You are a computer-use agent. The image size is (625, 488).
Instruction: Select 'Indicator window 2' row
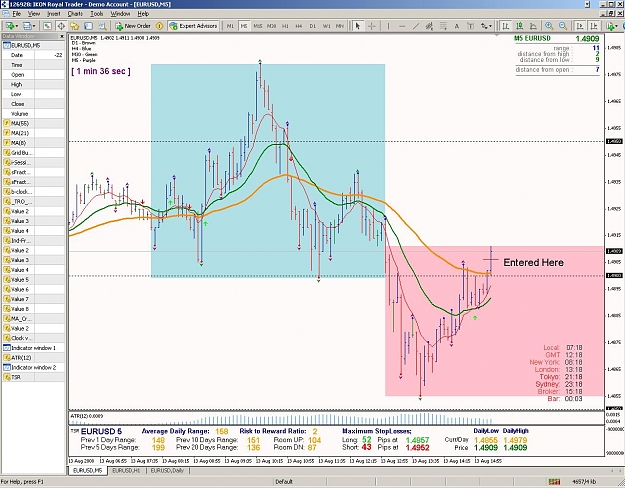point(33,367)
